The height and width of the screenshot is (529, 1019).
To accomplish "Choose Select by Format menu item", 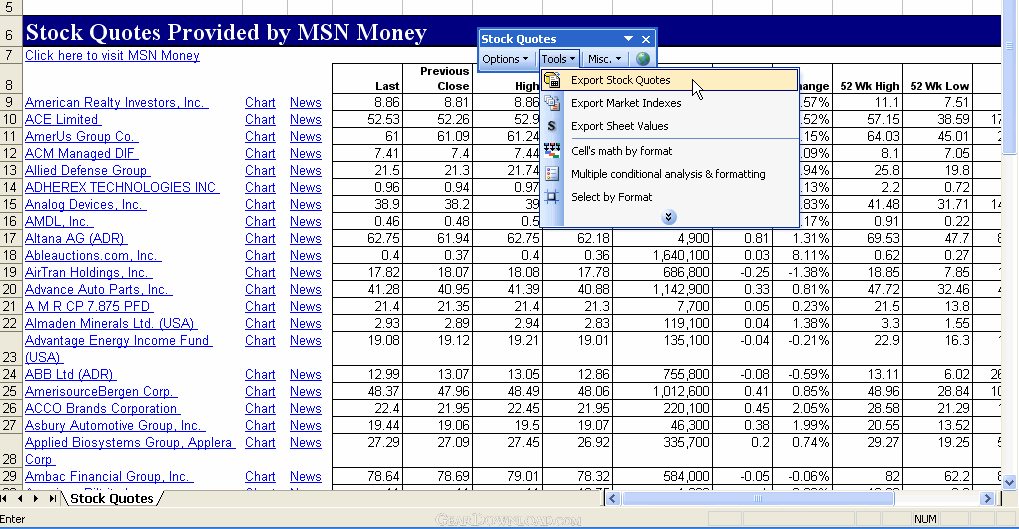I will point(669,197).
